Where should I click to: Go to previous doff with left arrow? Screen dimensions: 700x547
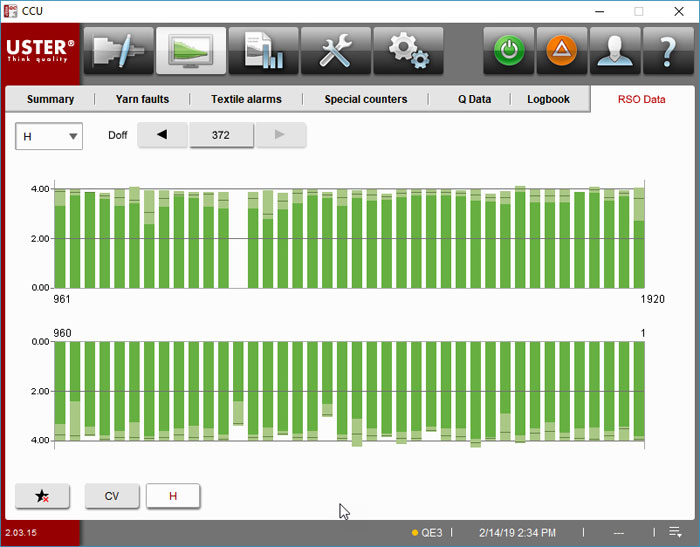[162, 135]
